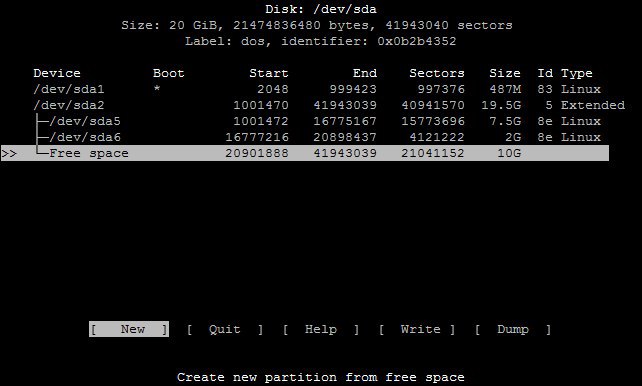Click the 'Create new partition from free space' hint
The width and height of the screenshot is (642, 386).
(321, 377)
